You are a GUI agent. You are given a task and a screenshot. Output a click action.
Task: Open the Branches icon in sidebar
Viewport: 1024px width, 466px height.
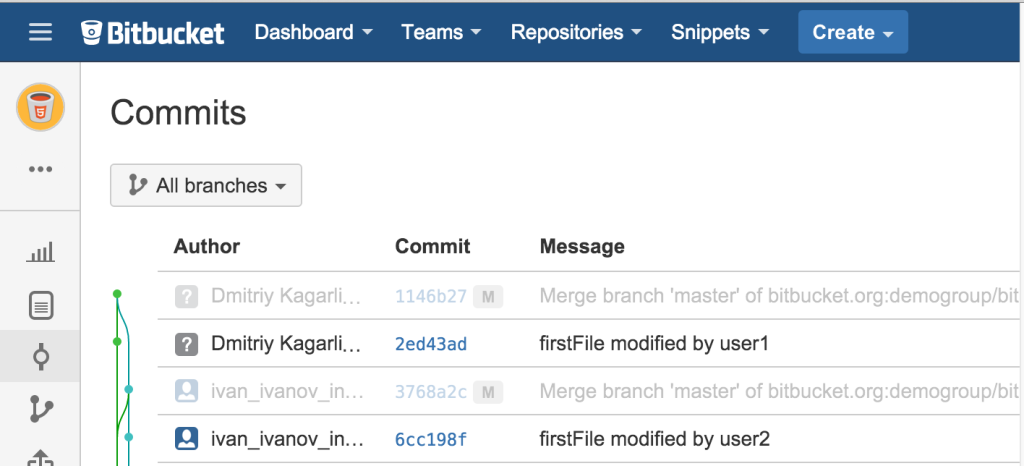pos(40,408)
